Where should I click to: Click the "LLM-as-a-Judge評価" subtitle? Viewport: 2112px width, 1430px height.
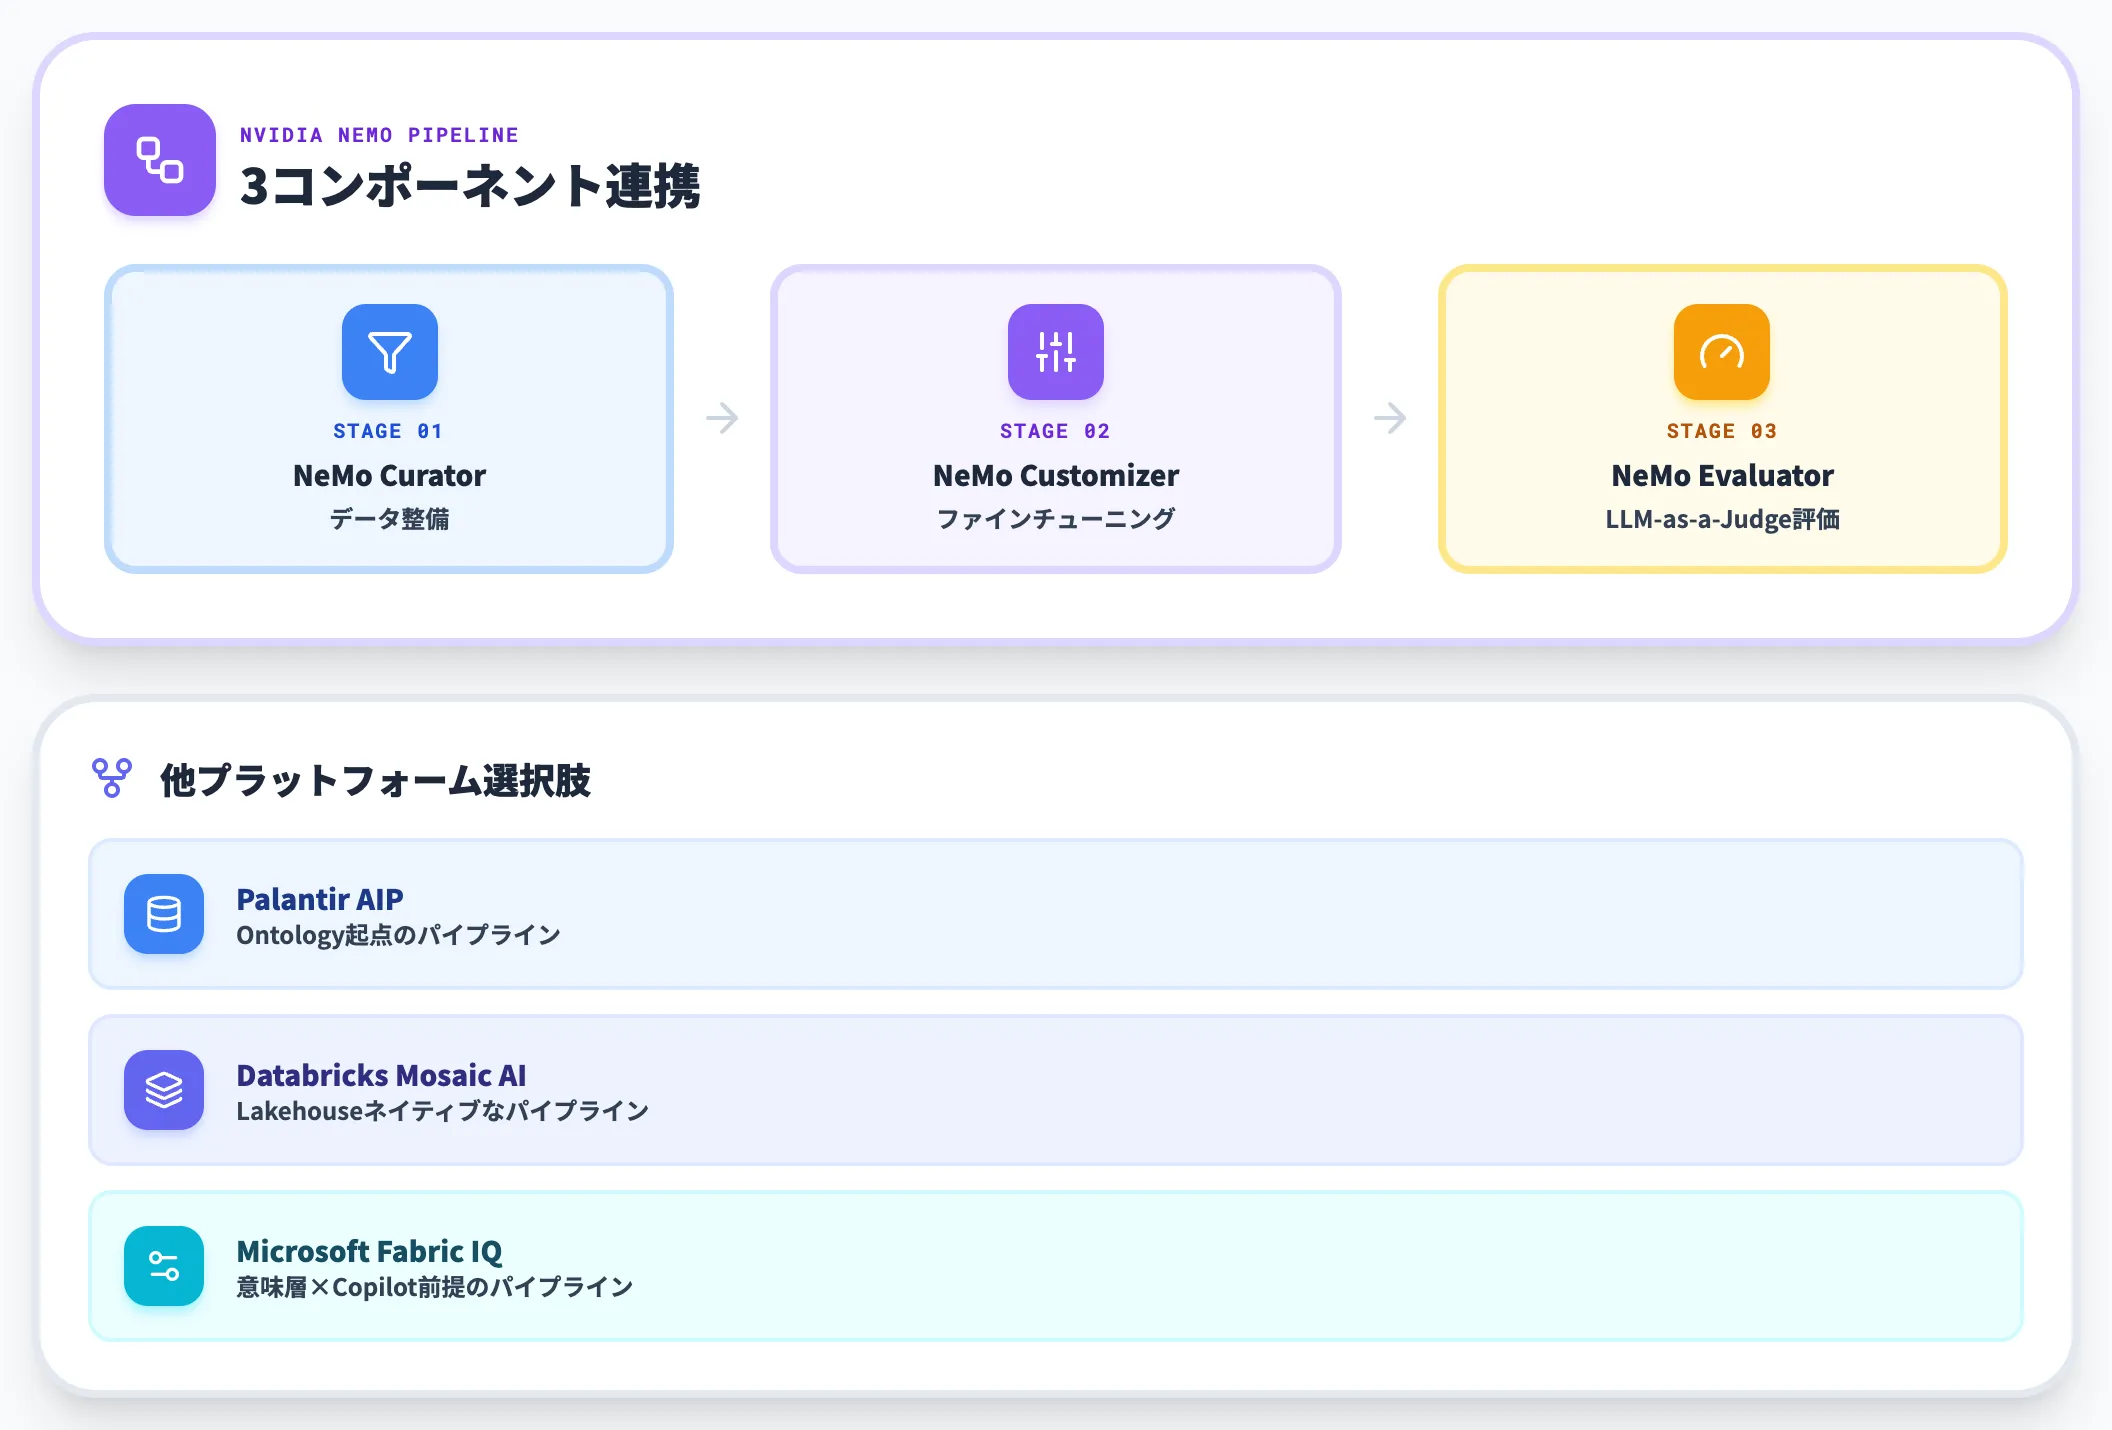click(1723, 519)
